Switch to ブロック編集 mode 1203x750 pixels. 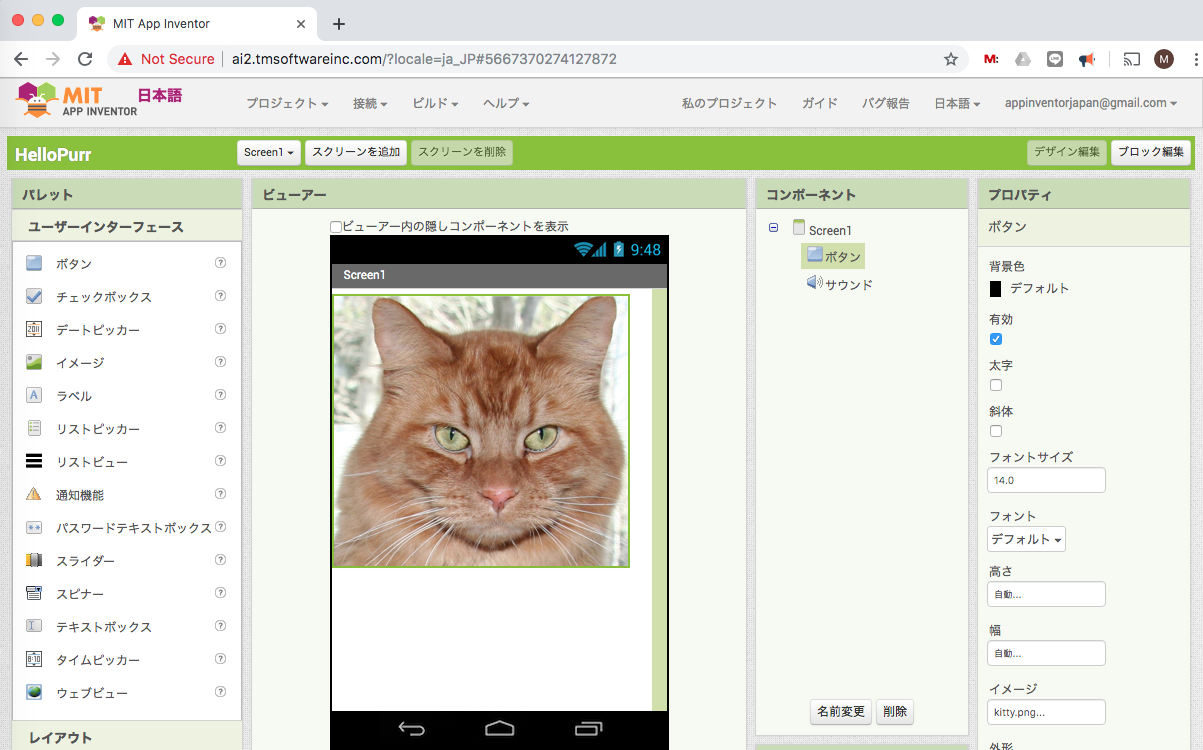tap(1150, 153)
